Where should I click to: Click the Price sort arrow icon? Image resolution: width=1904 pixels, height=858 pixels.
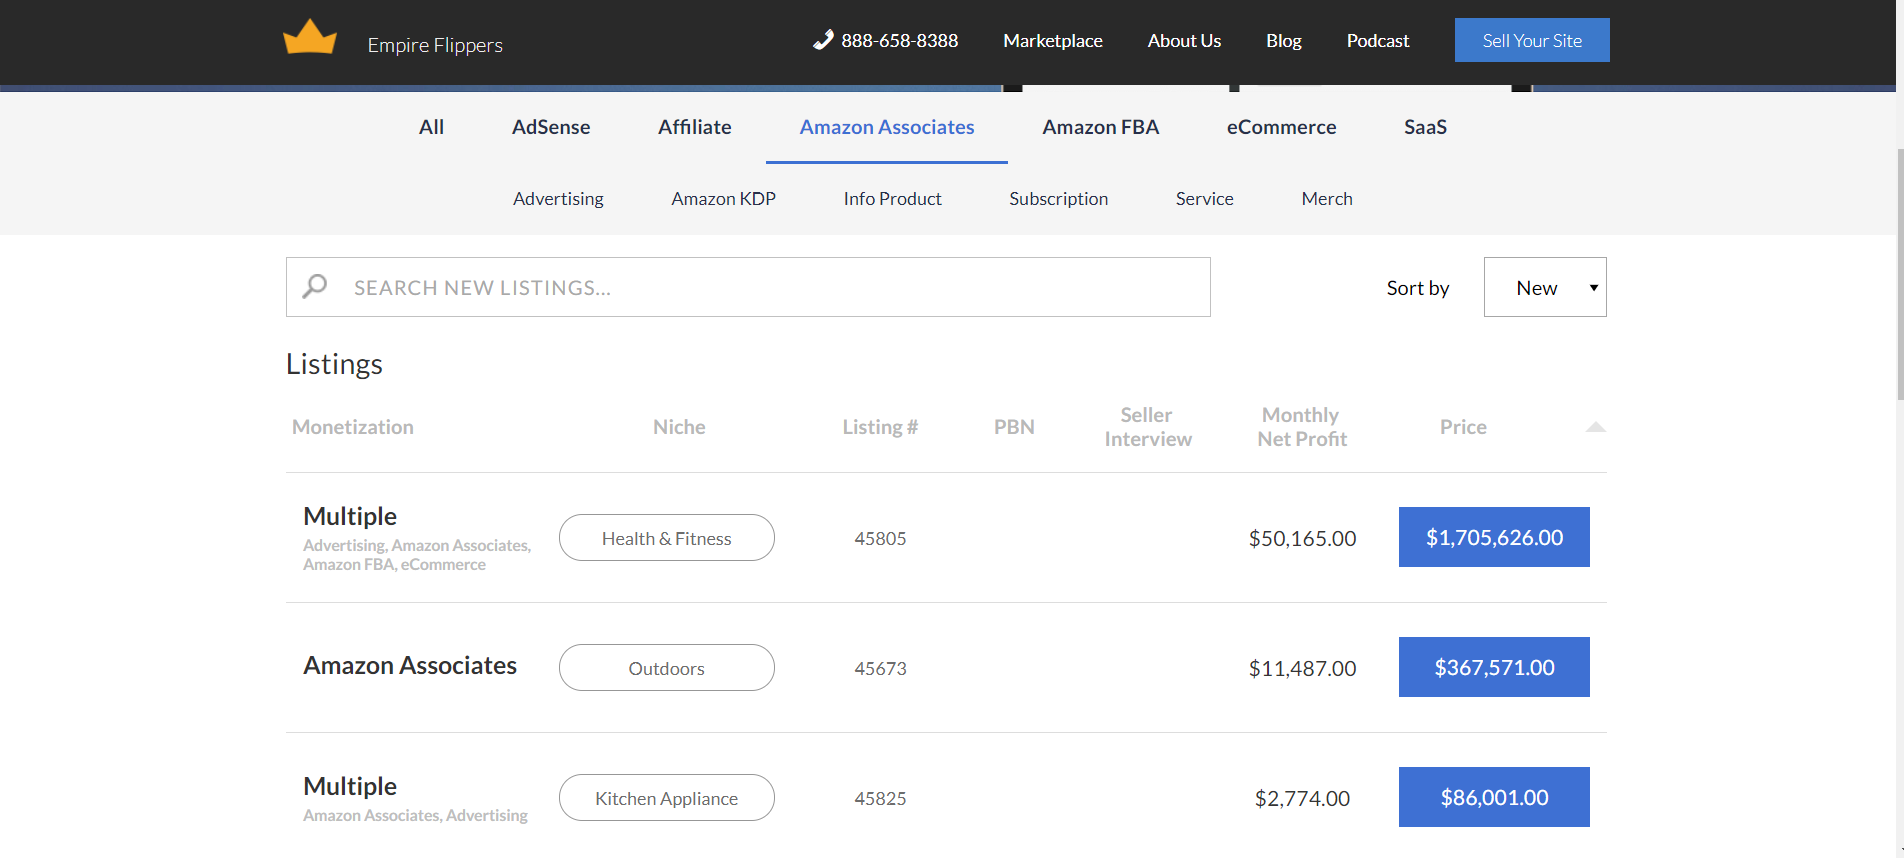[x=1595, y=427]
